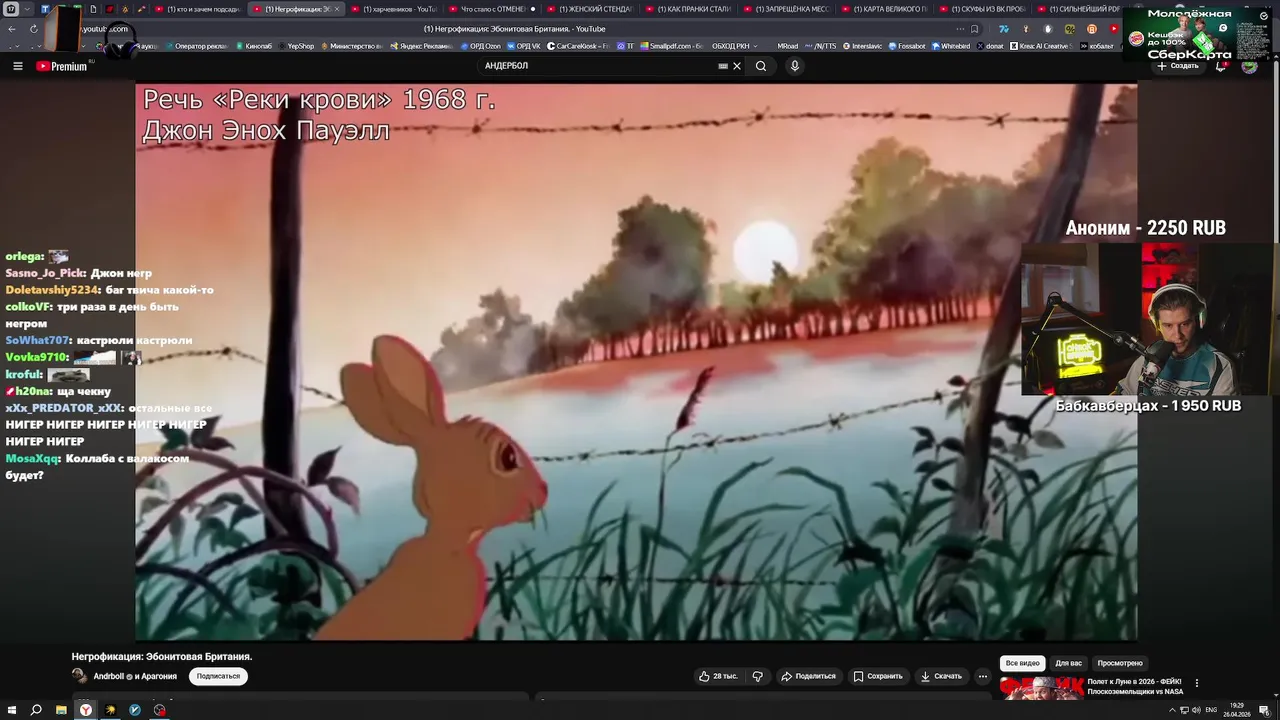Image resolution: width=1280 pixels, height=720 pixels.
Task: Switch to the харчевников YouTube tab
Action: (393, 9)
